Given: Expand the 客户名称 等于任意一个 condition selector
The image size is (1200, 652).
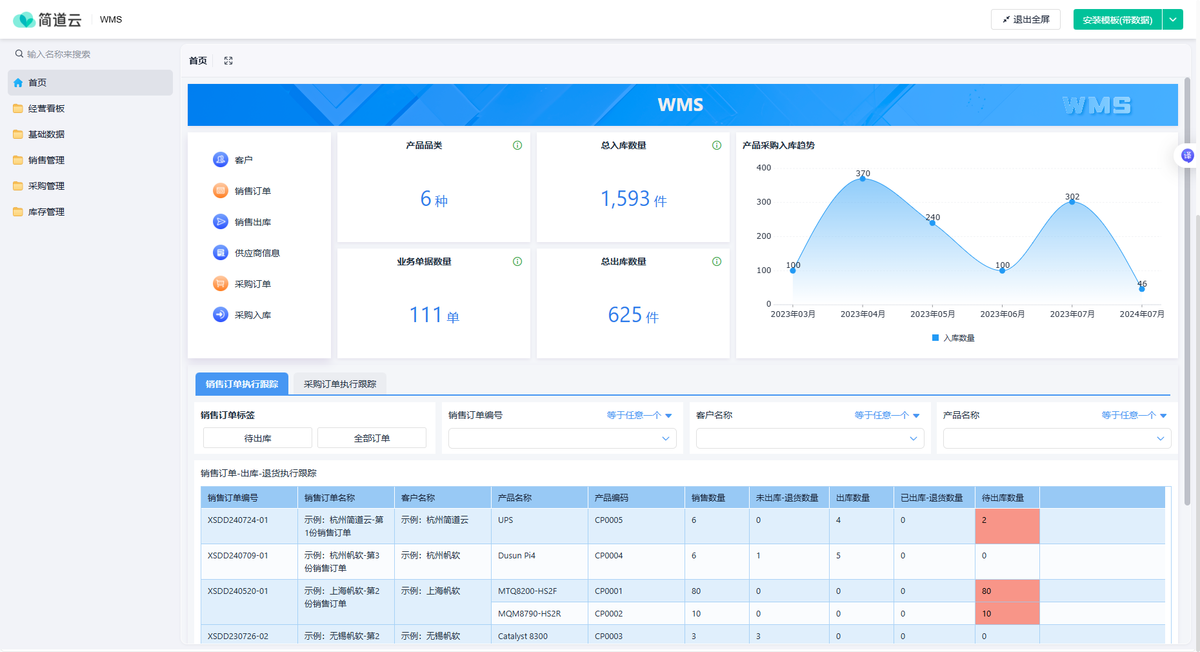Looking at the screenshot, I should (887, 415).
